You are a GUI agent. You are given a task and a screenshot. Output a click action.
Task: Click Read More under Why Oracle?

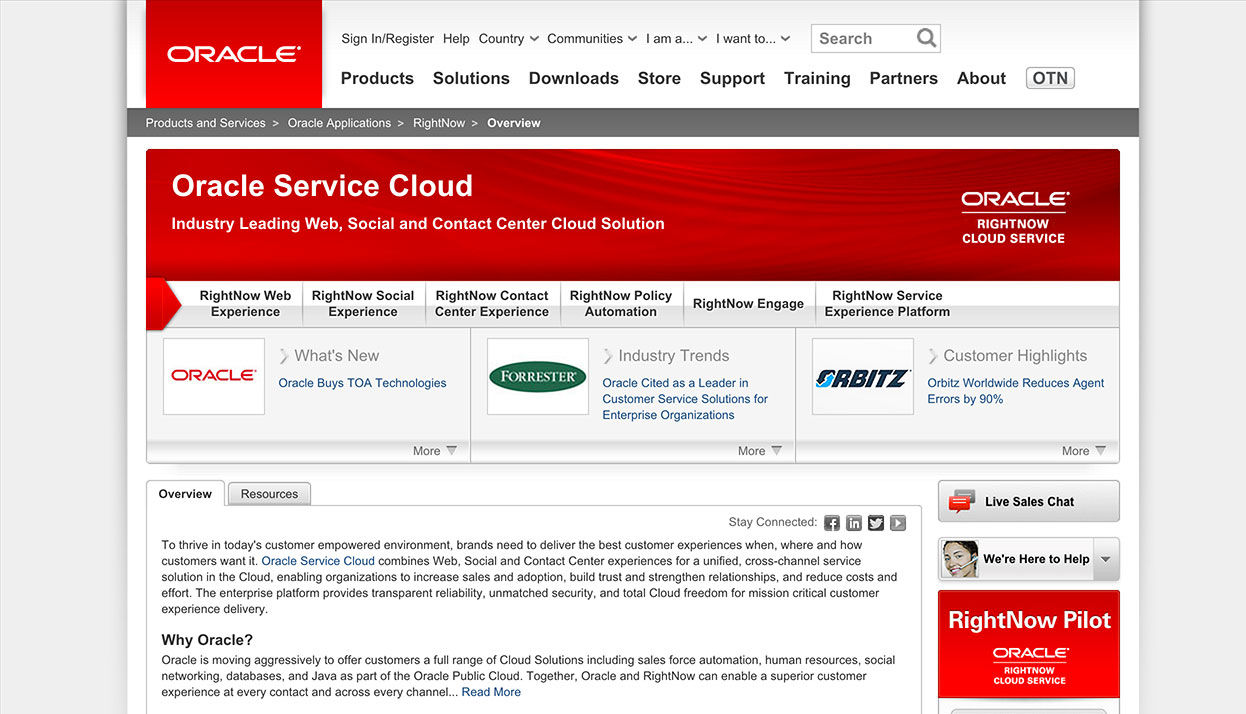click(x=491, y=691)
